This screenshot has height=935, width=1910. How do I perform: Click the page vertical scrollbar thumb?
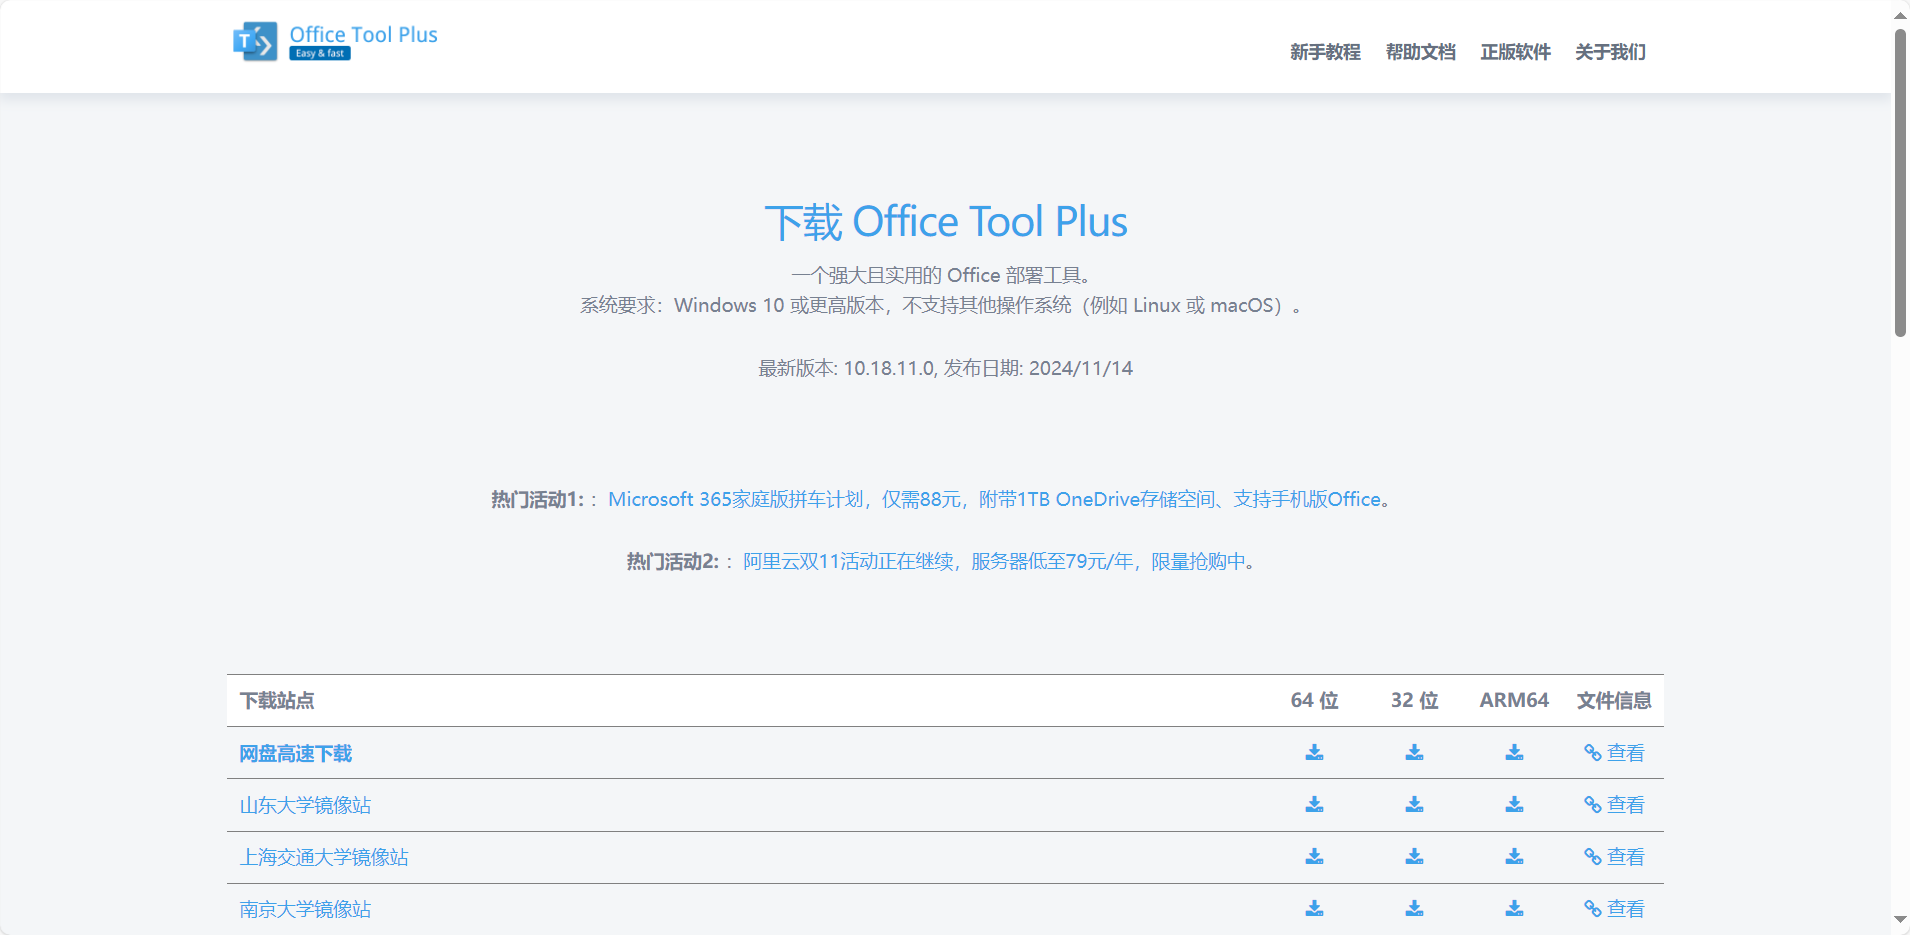click(x=1900, y=183)
